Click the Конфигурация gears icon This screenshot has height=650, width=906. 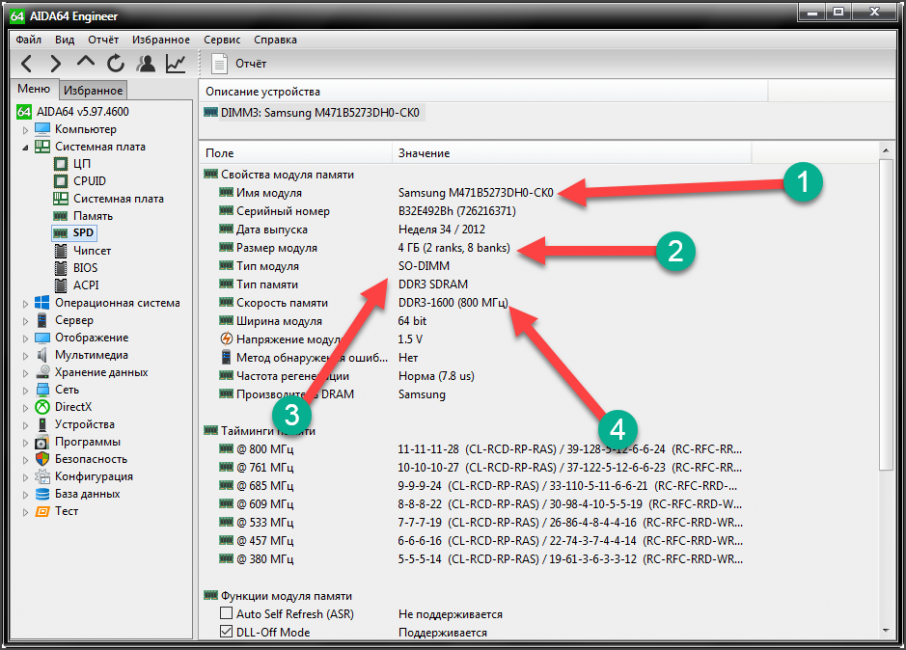[x=42, y=476]
